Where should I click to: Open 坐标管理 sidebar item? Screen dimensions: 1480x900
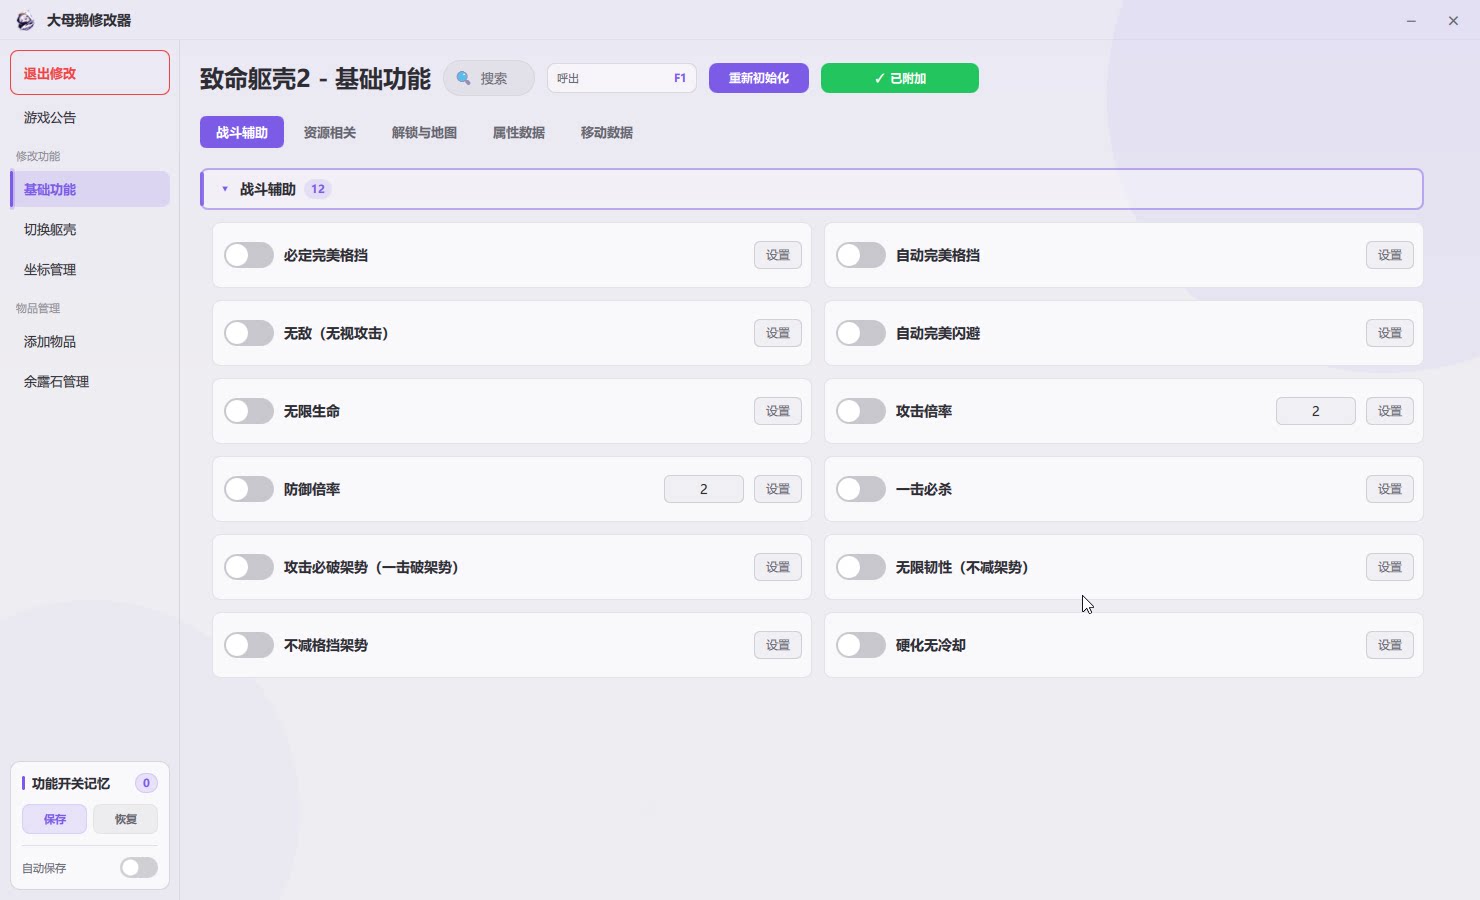[90, 269]
